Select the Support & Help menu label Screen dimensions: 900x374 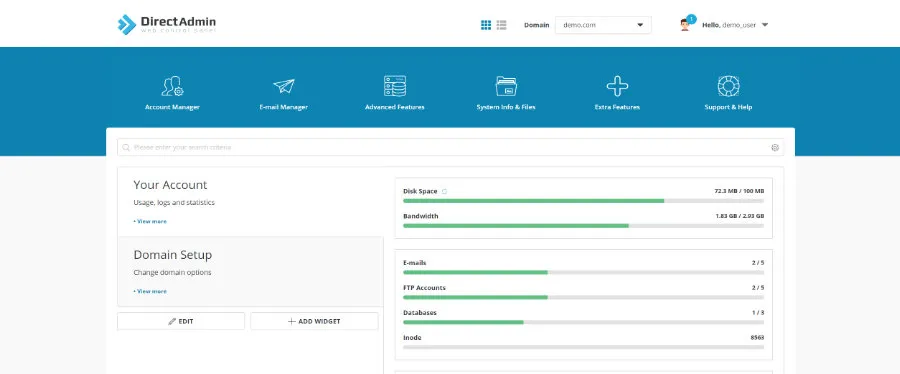click(x=728, y=107)
